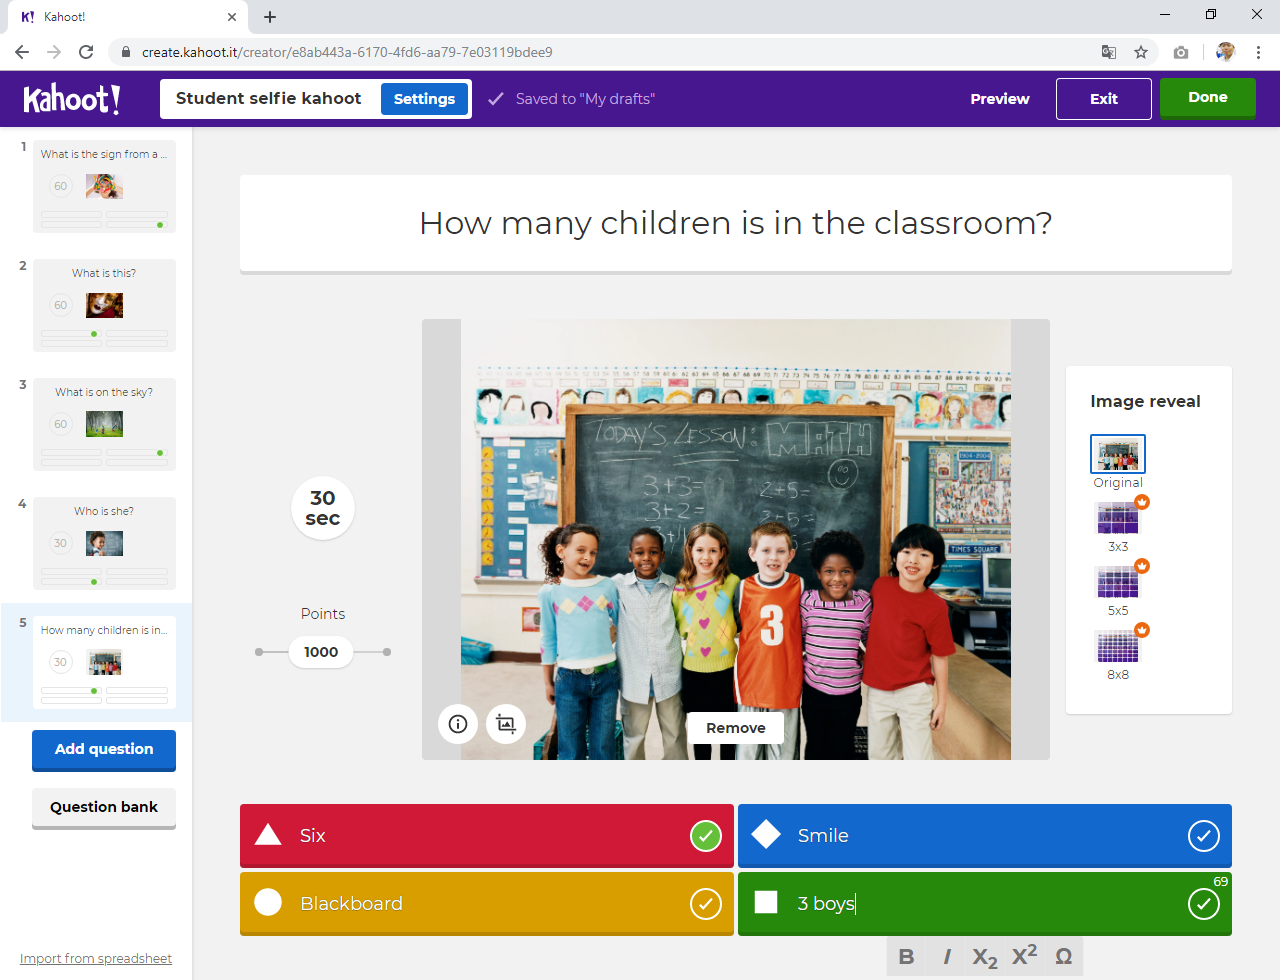Viewport: 1280px width, 980px height.
Task: Select the 3x3 image reveal option
Action: point(1118,519)
